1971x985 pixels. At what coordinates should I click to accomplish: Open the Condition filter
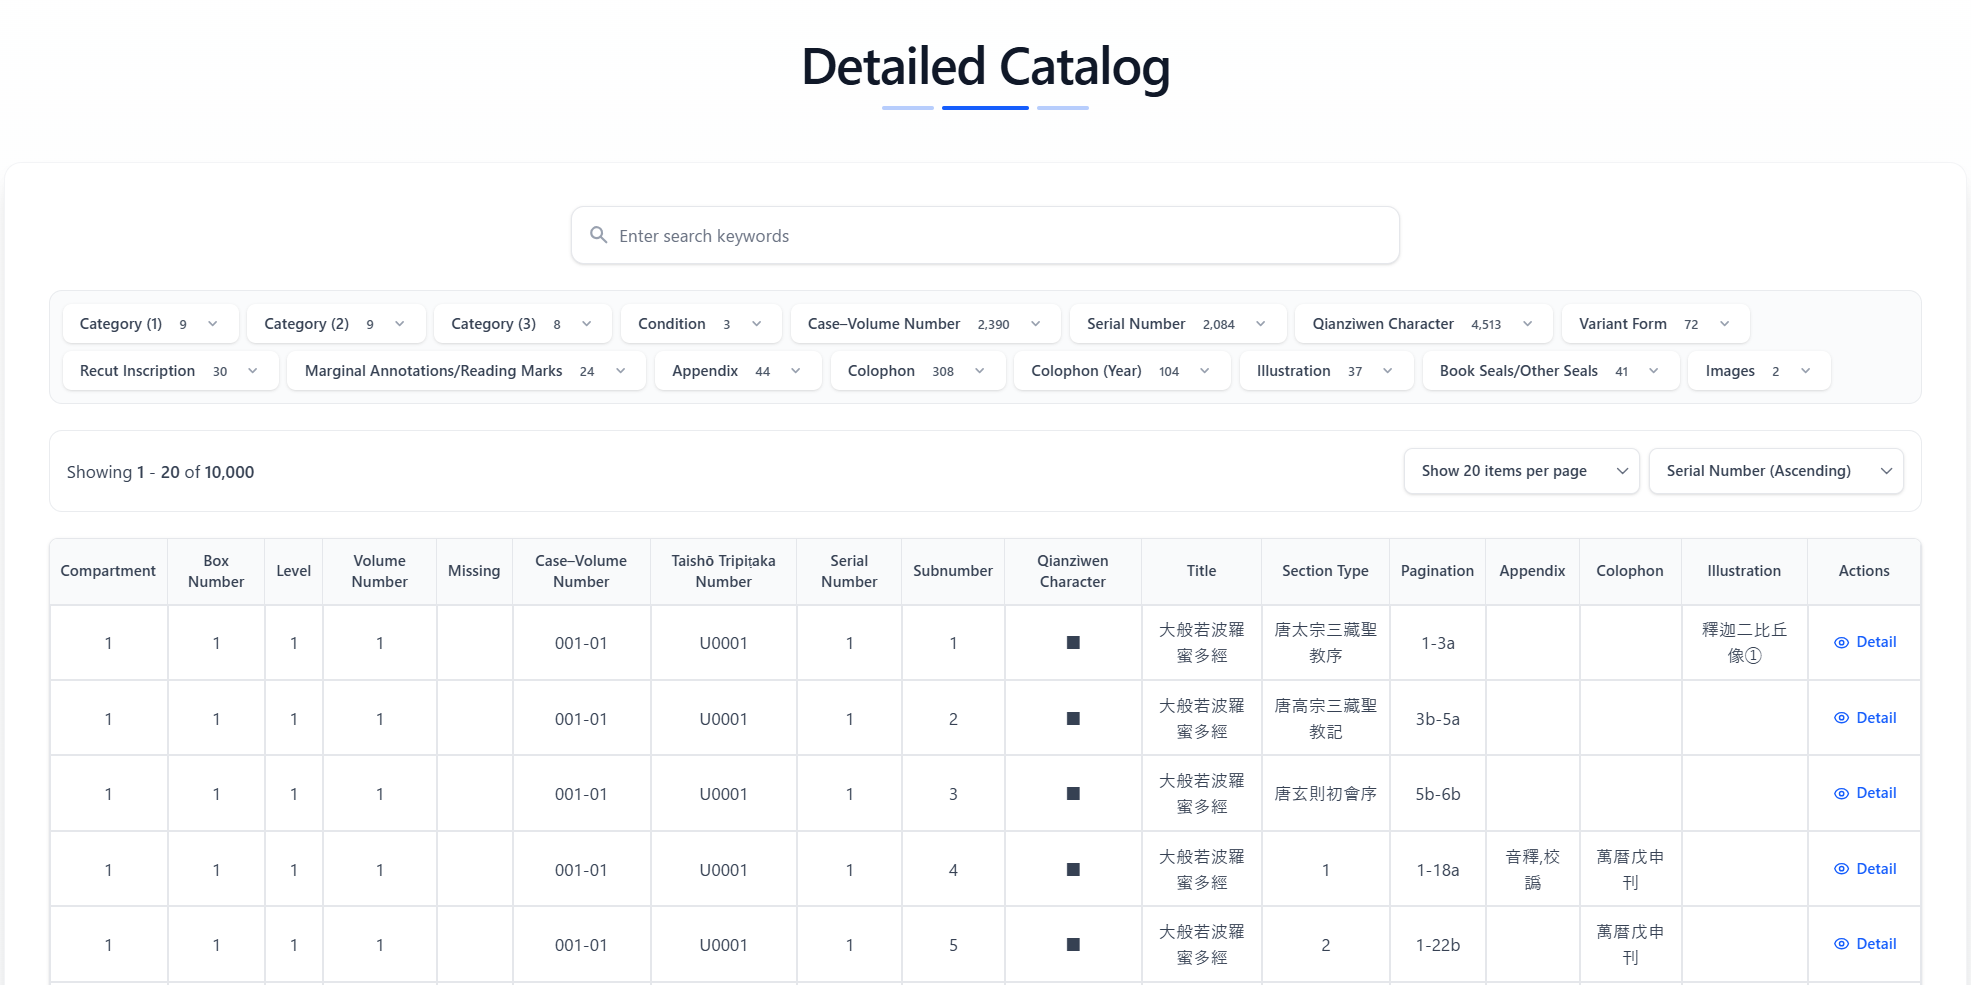point(700,323)
